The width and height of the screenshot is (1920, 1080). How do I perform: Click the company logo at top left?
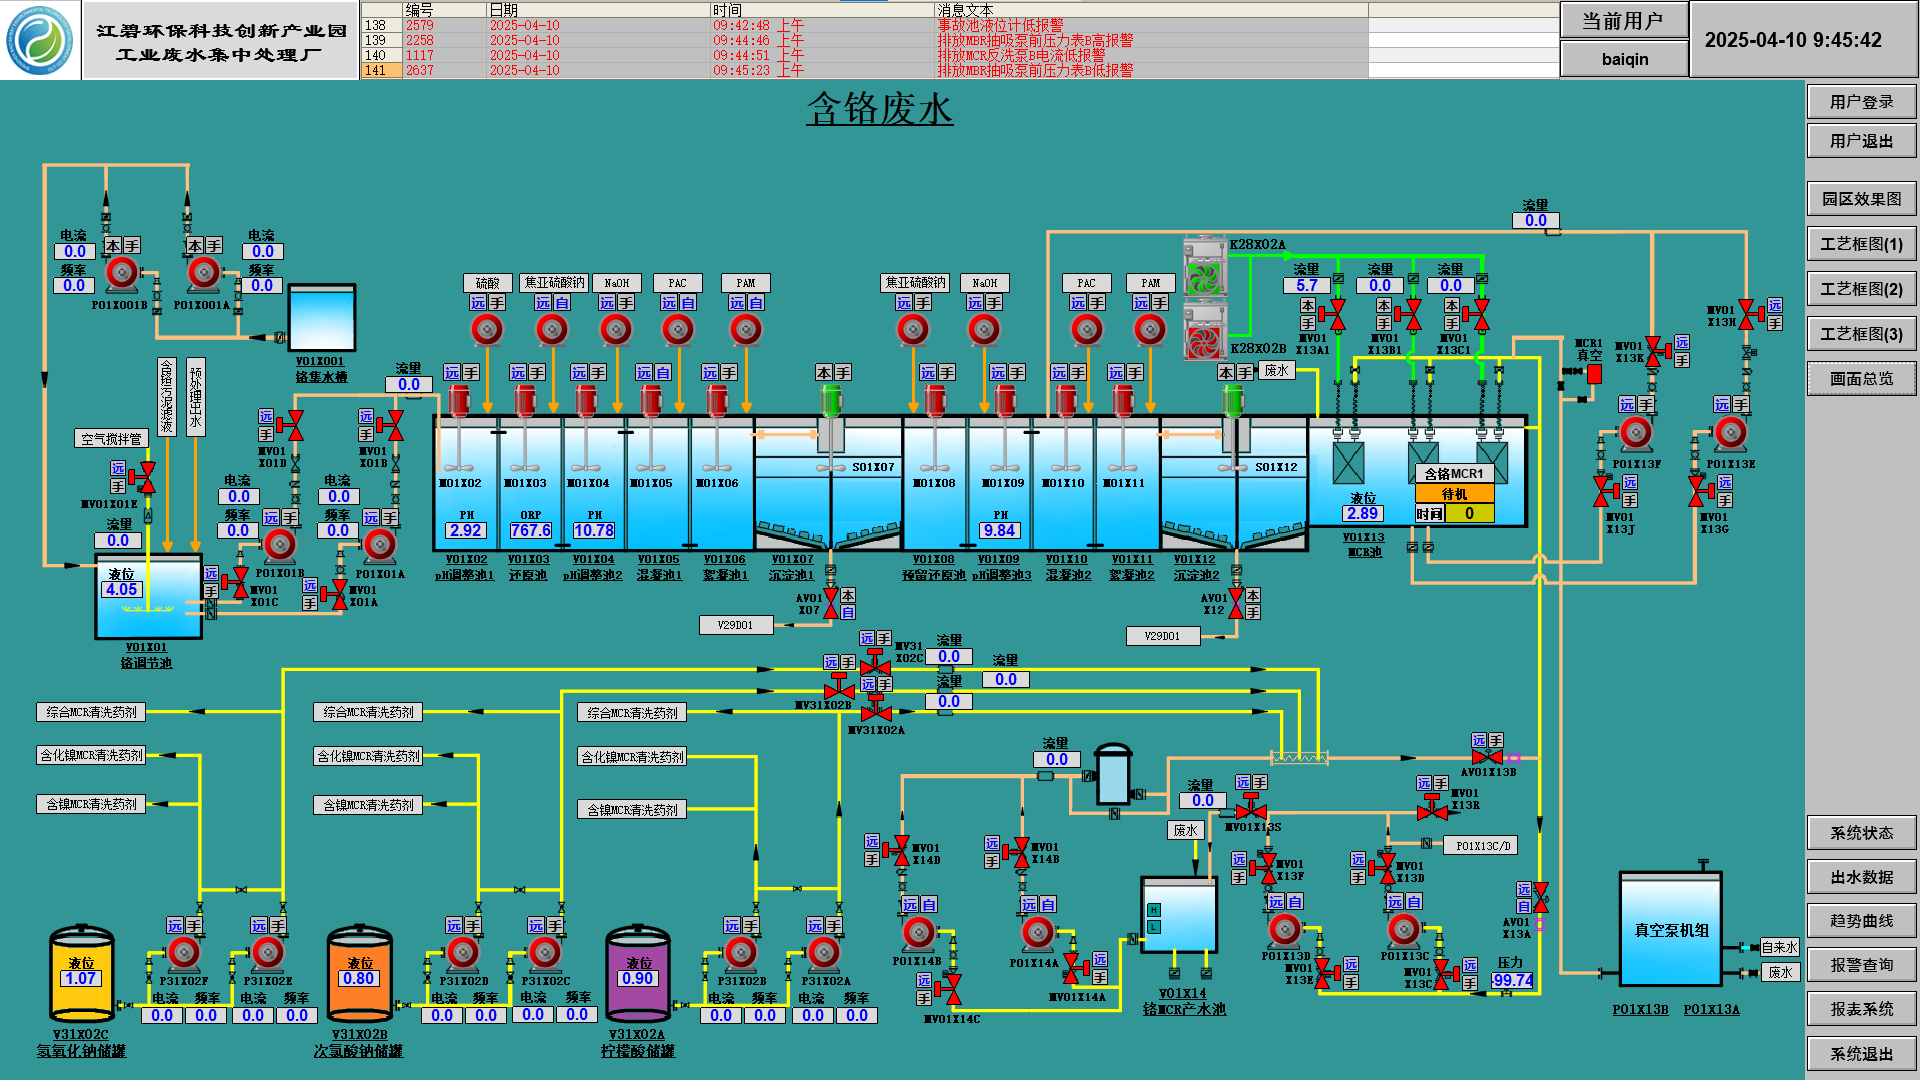tap(40, 40)
